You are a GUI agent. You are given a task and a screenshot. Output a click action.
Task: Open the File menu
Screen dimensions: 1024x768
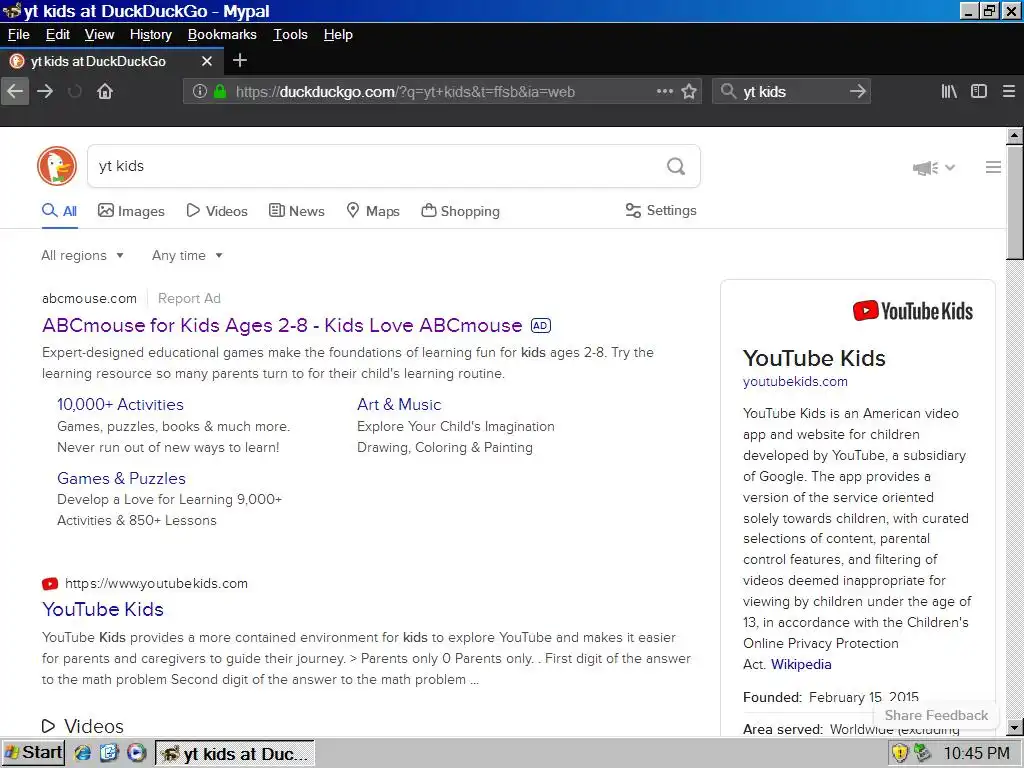(18, 35)
